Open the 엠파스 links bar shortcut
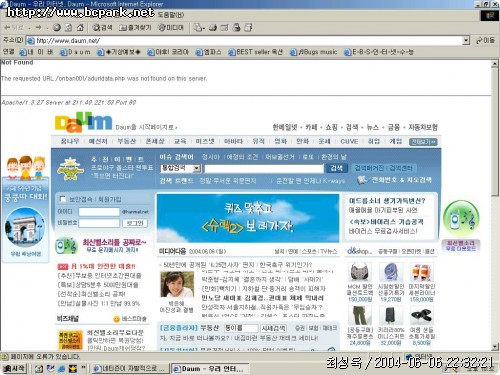 pos(209,52)
